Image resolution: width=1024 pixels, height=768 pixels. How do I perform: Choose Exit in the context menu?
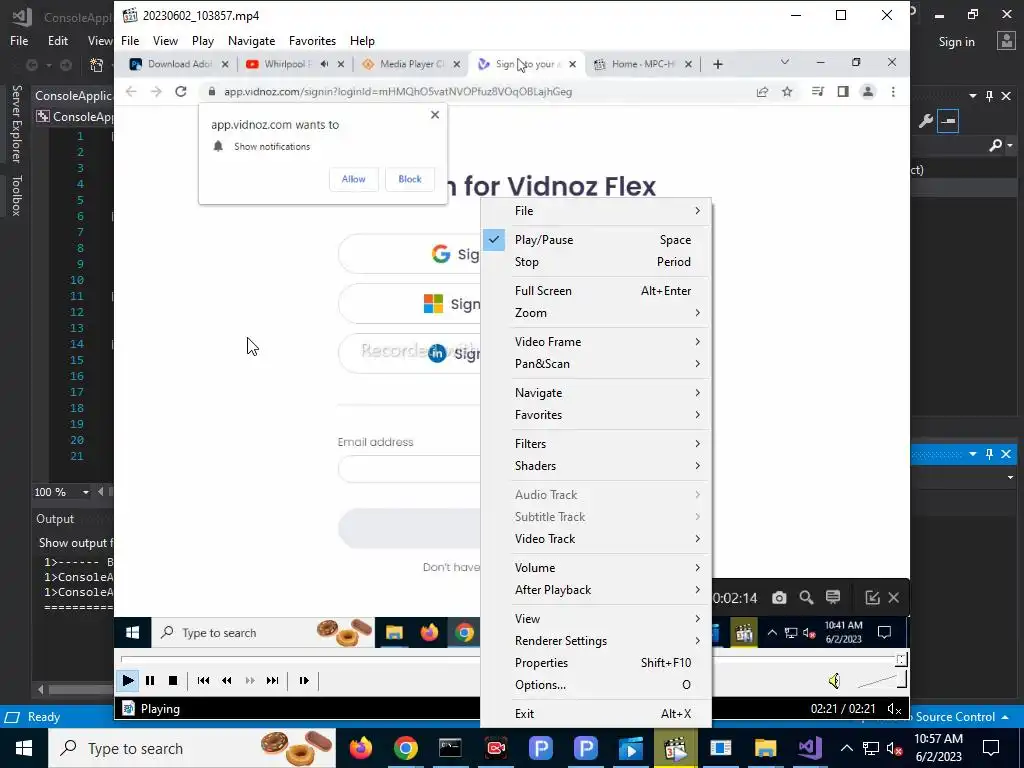click(596, 714)
